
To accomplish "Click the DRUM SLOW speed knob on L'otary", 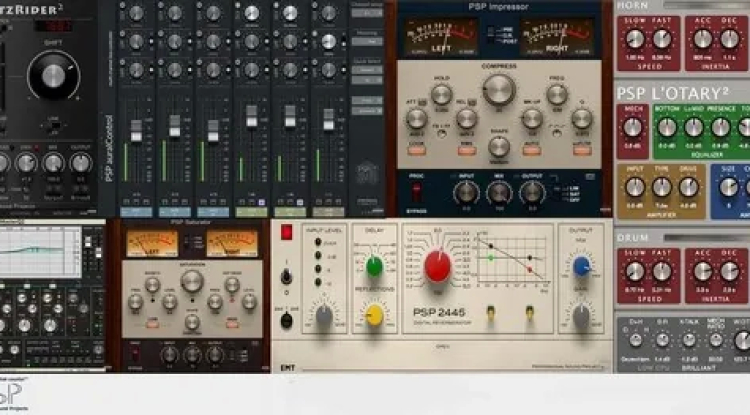I will (x=635, y=271).
